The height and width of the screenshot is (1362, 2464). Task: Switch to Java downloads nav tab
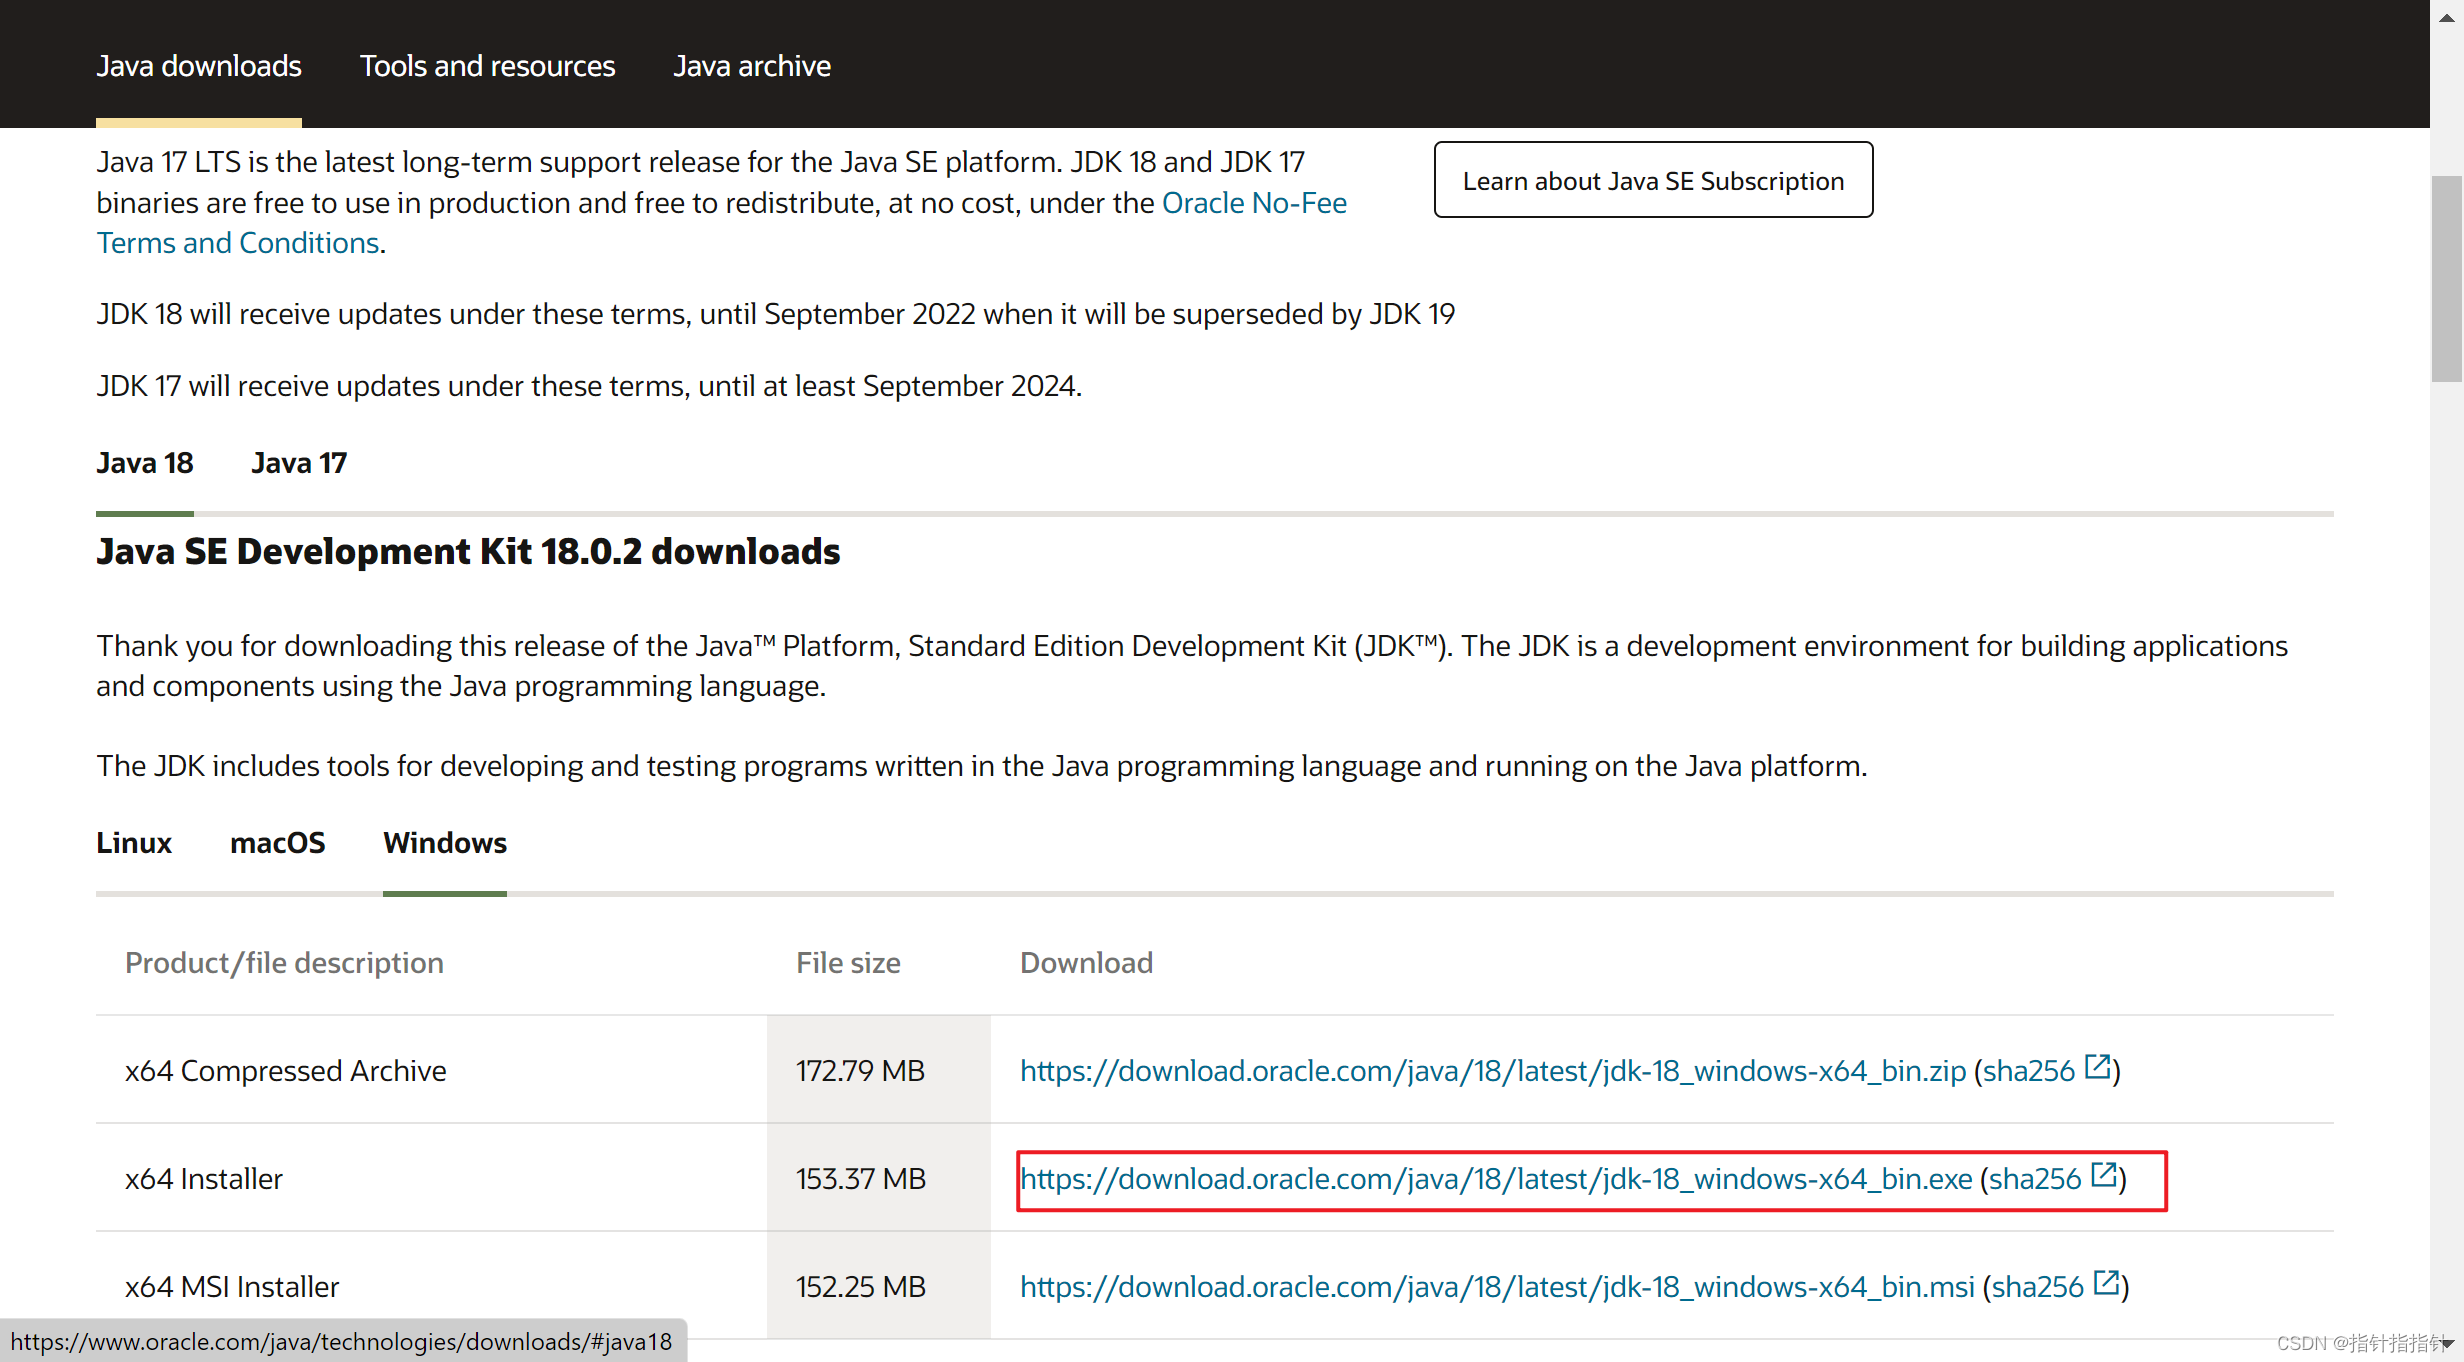(199, 66)
